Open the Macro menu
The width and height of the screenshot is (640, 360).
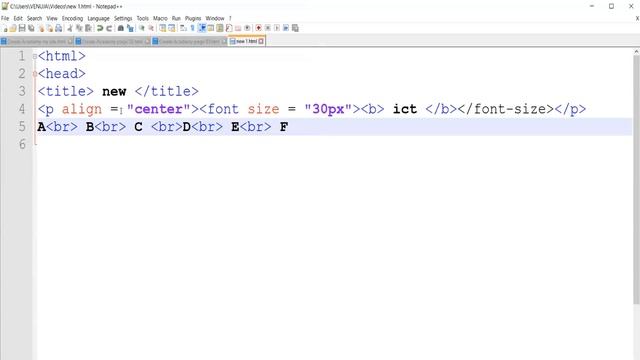click(160, 18)
